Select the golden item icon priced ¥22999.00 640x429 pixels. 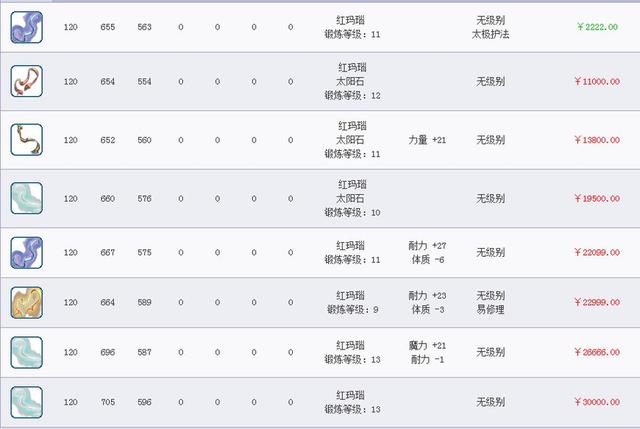pyautogui.click(x=26, y=304)
